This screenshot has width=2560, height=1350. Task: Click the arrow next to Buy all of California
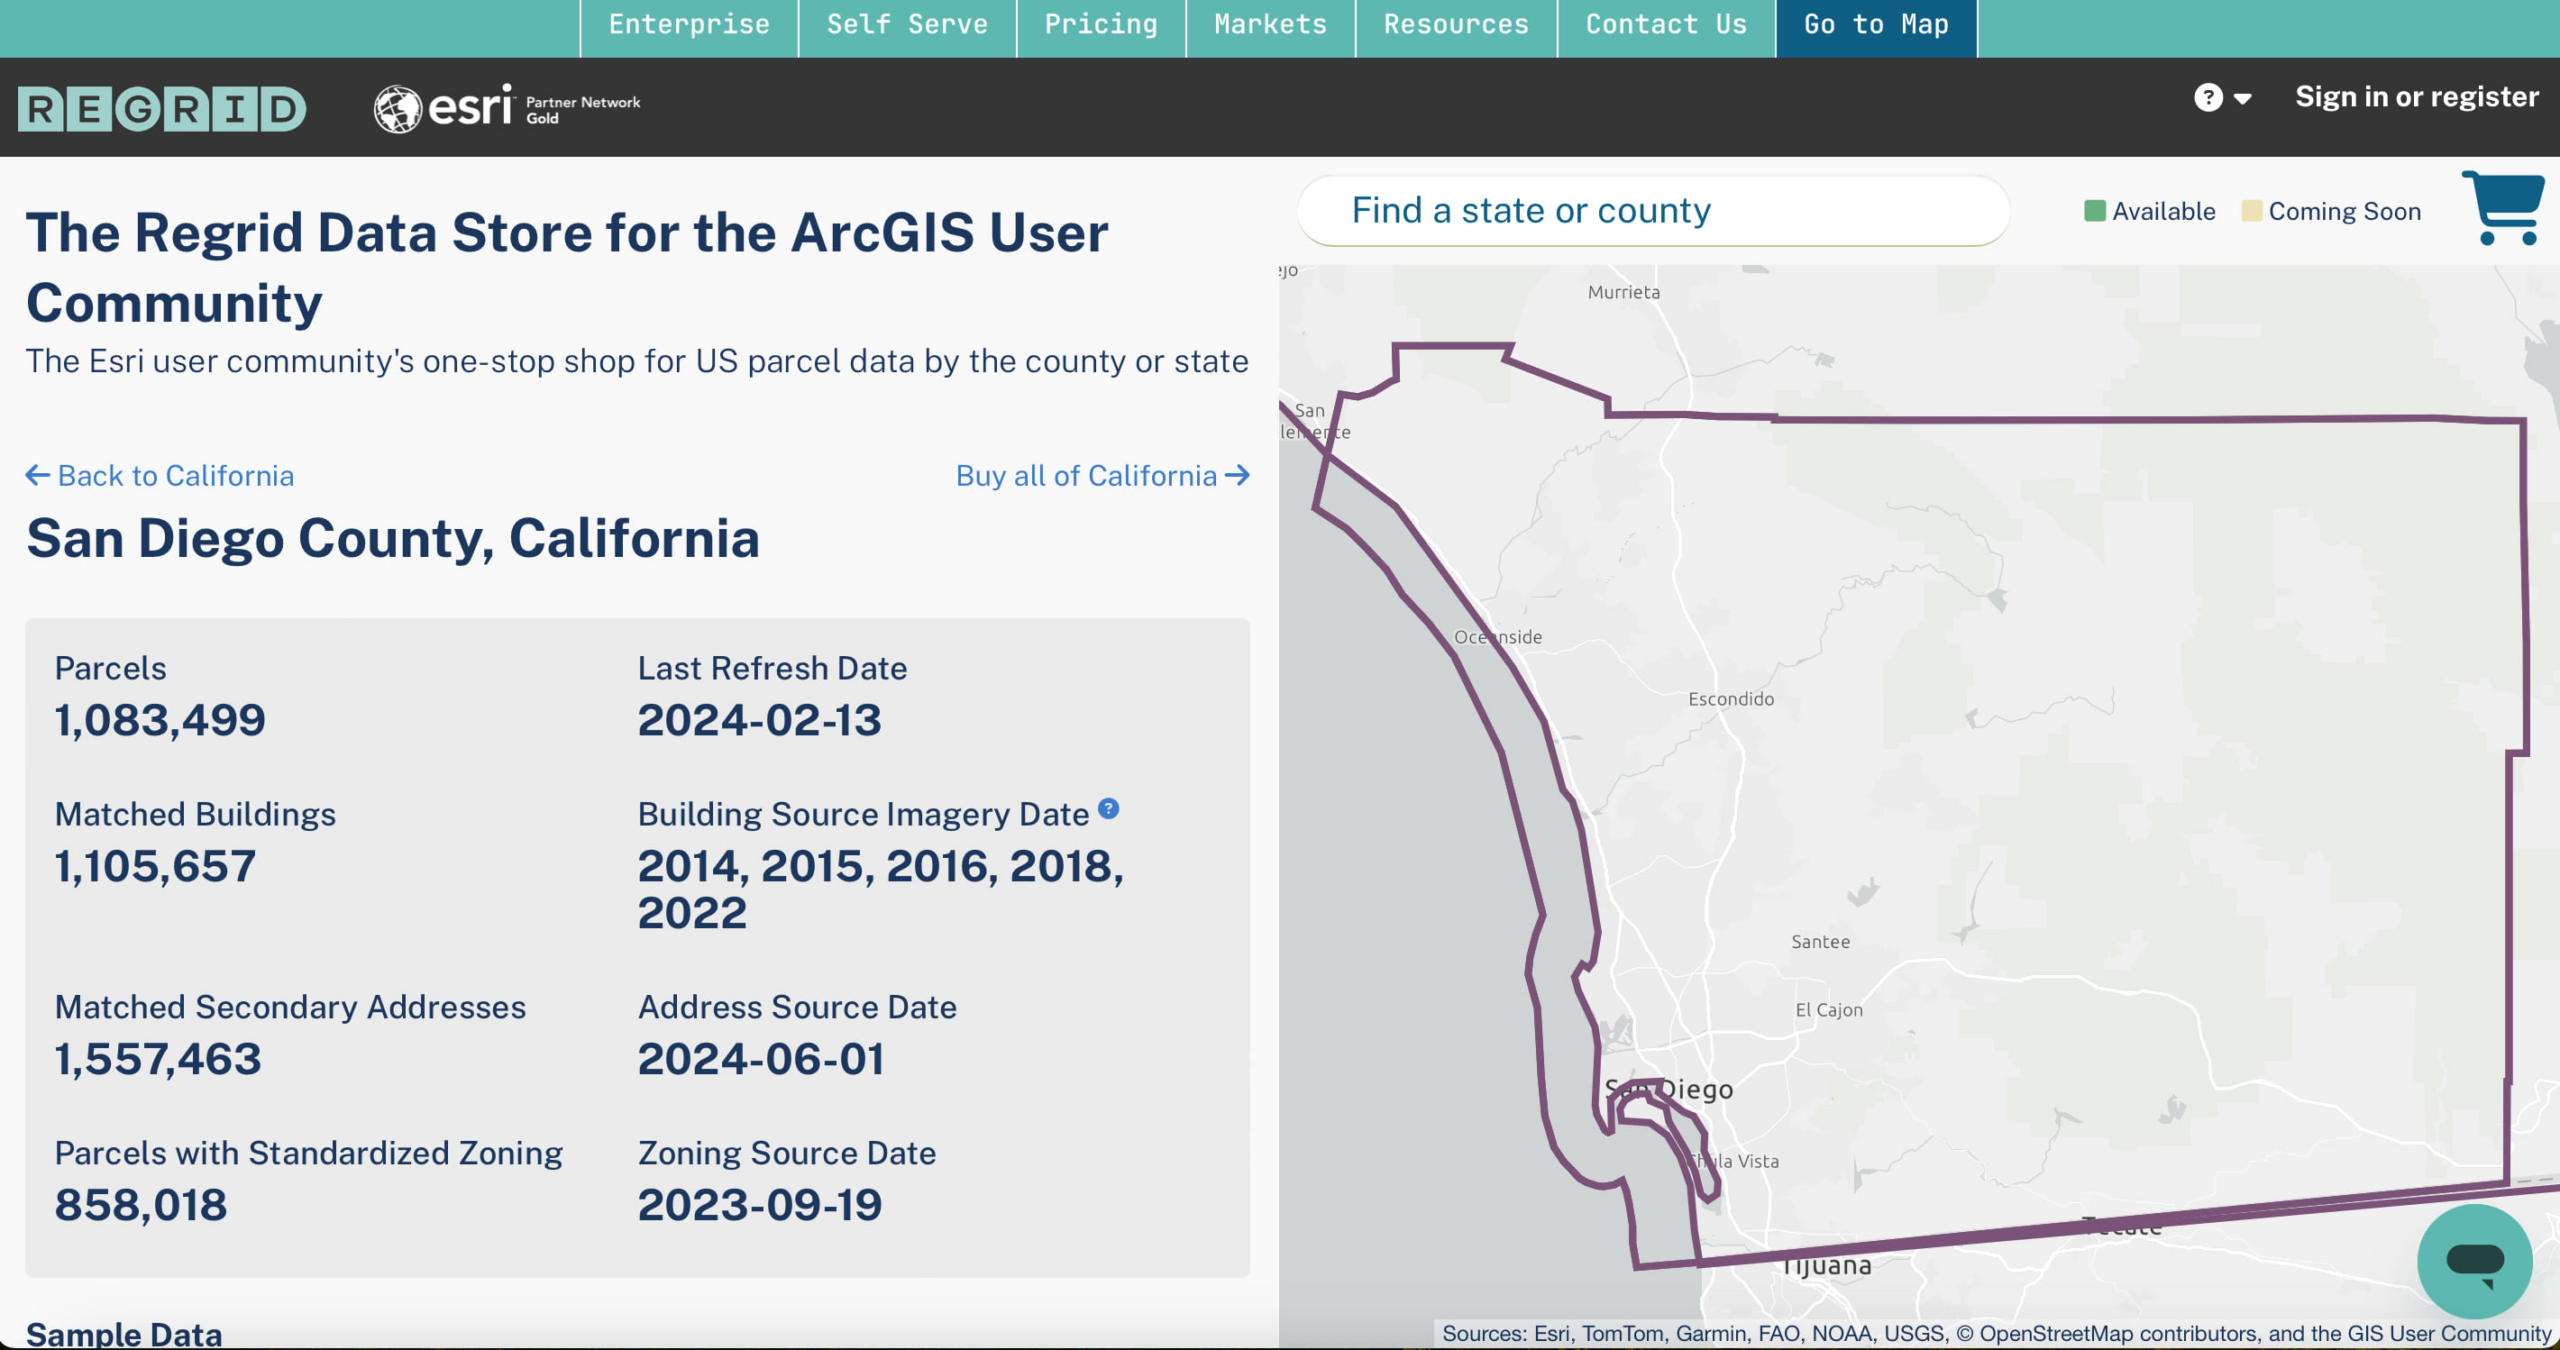click(1238, 475)
